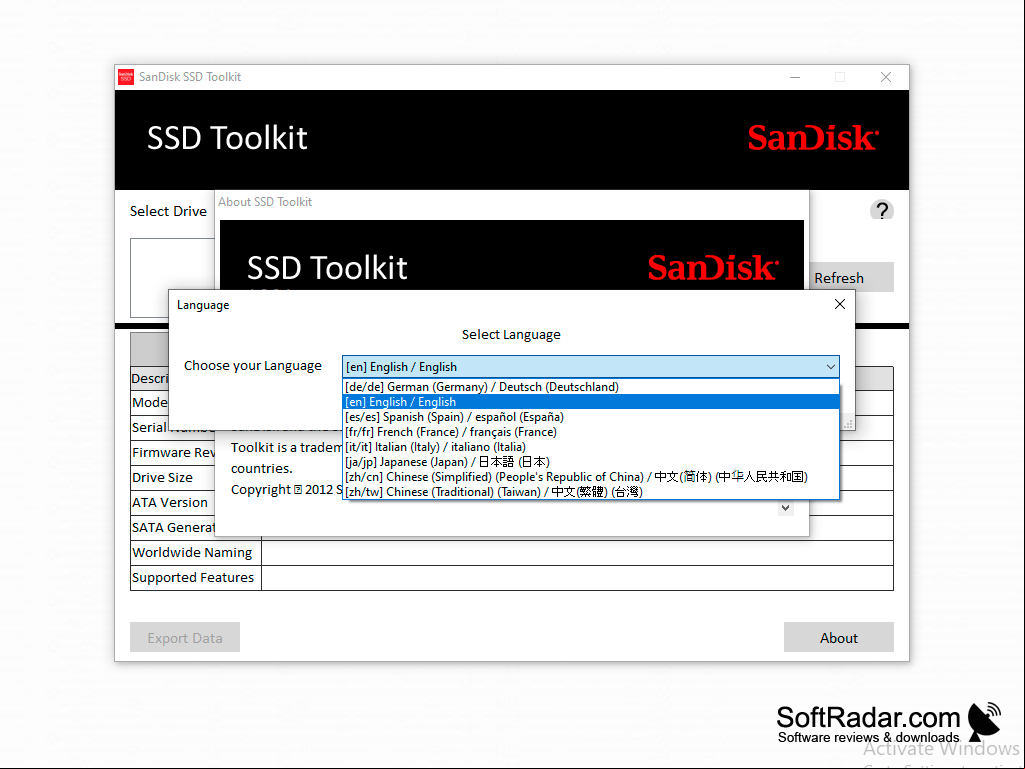
Task: Click the Worldwide Naming row label
Action: pyautogui.click(x=192, y=553)
